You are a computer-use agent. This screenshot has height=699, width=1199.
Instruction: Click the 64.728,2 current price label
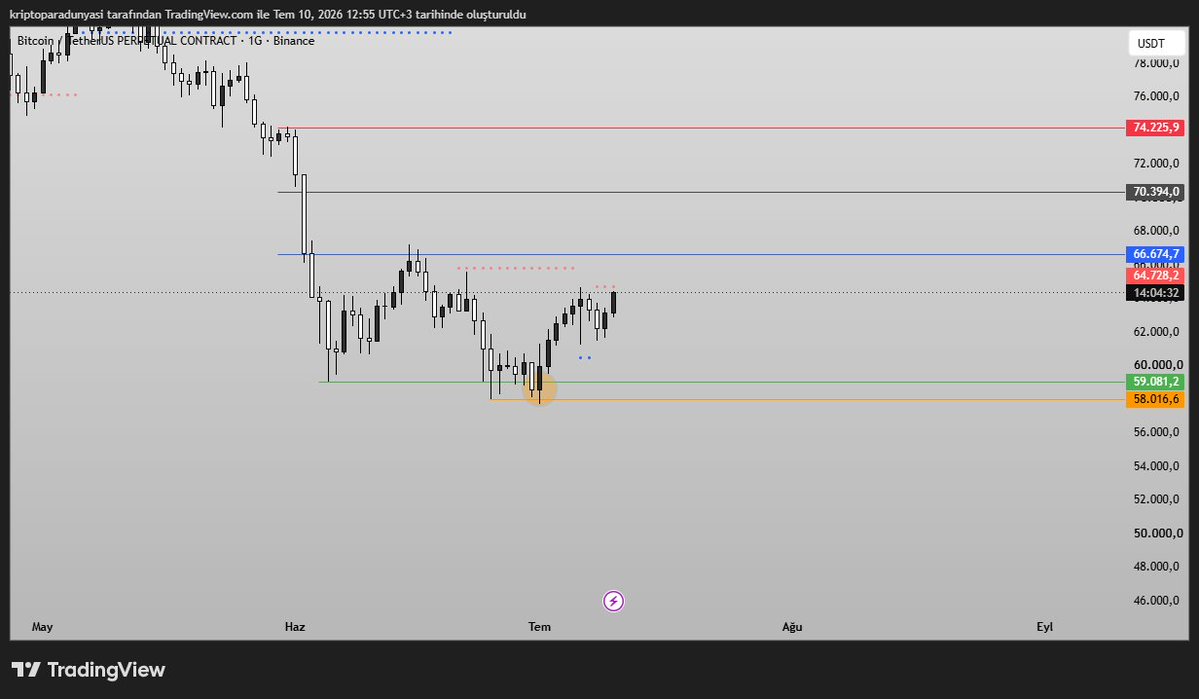point(1155,275)
